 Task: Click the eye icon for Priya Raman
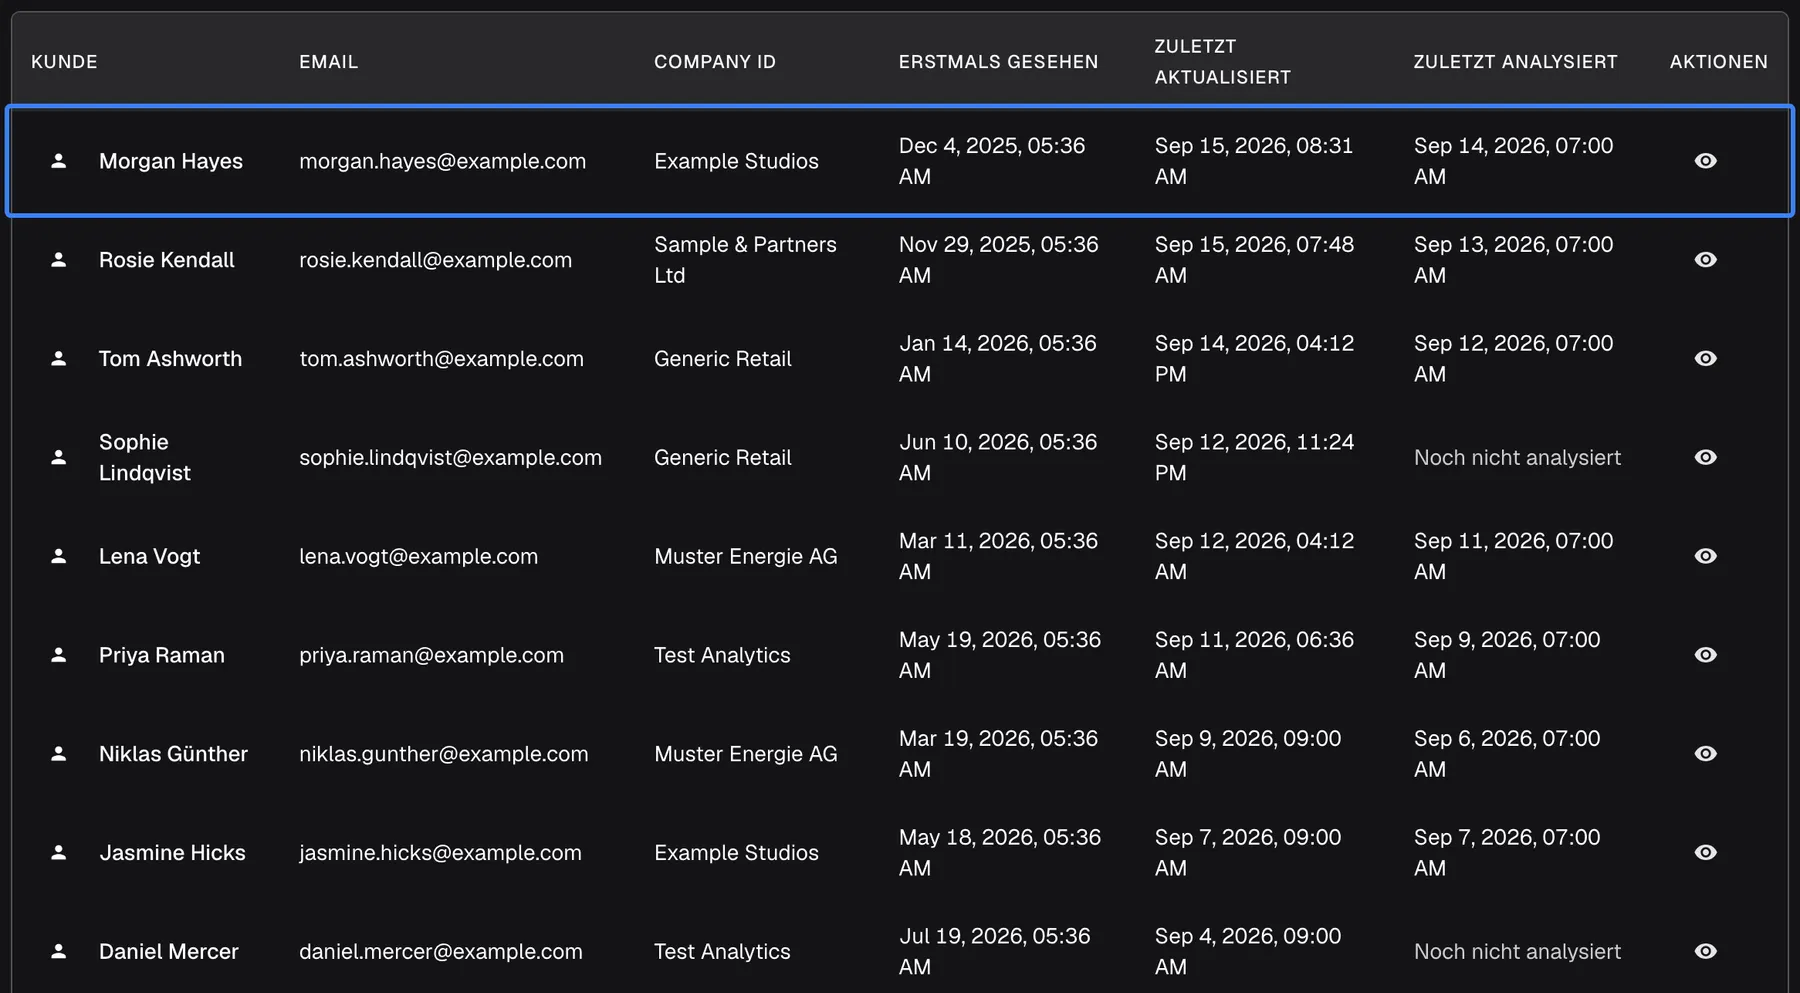pyautogui.click(x=1705, y=655)
